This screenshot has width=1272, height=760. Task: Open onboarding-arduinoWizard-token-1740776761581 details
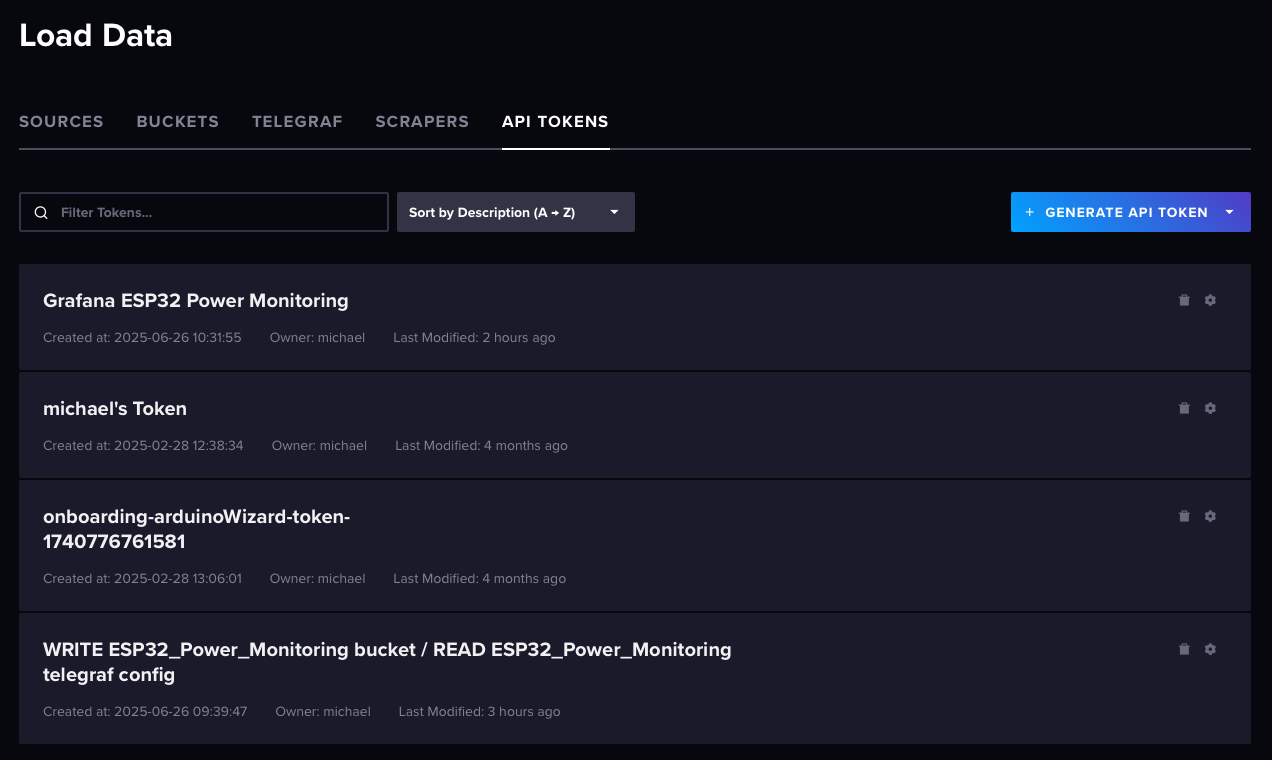[x=196, y=529]
